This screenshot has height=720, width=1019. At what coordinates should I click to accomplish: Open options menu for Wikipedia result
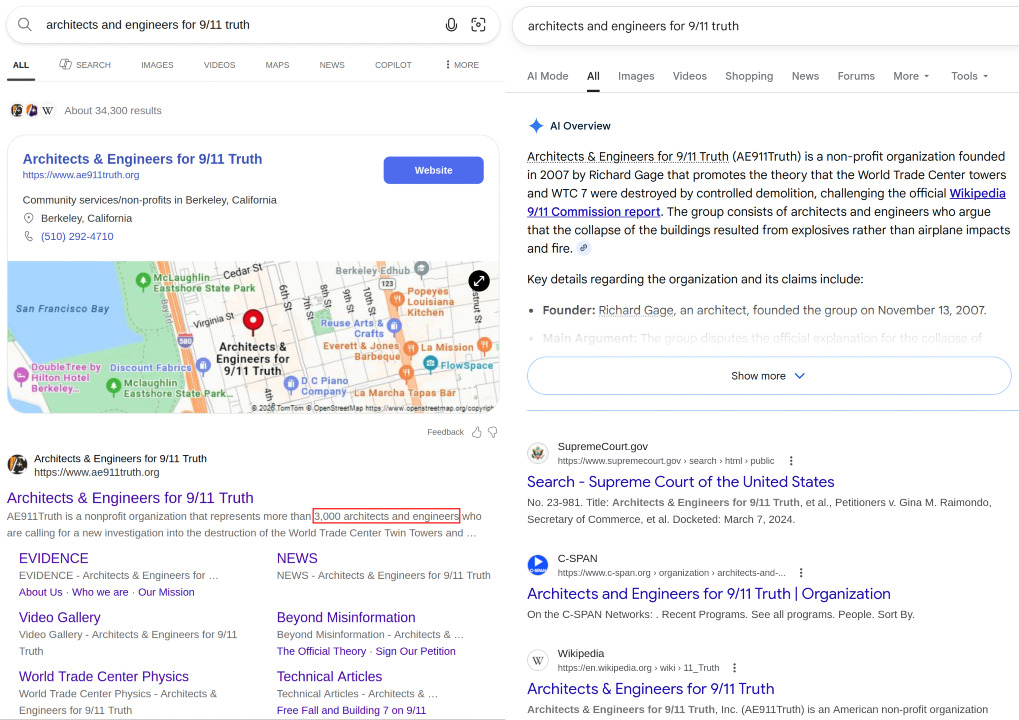tap(734, 667)
